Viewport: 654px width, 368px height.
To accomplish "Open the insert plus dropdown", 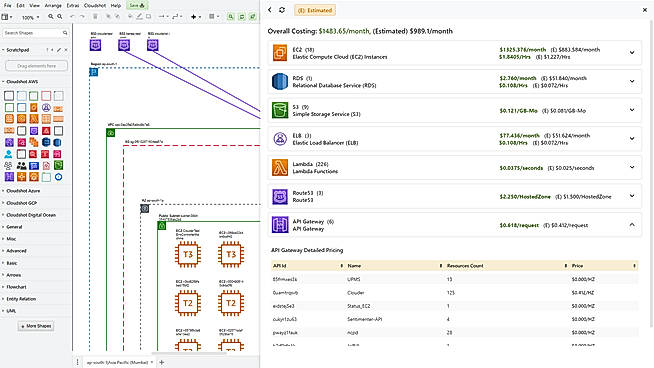I will [x=195, y=17].
